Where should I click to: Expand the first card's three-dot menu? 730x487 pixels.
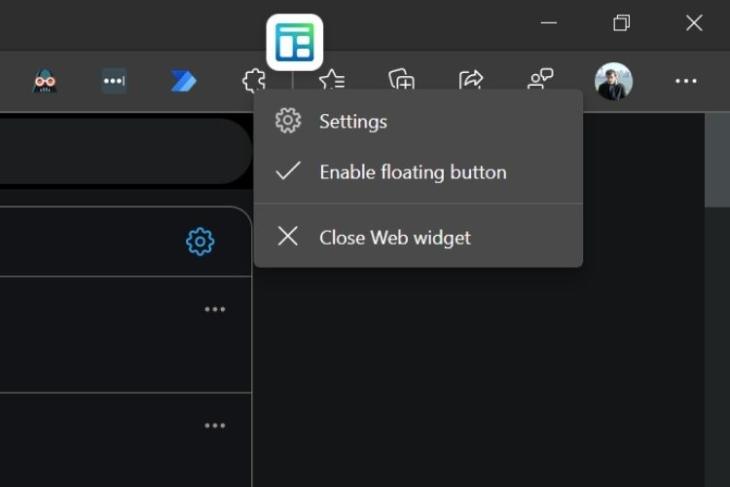(215, 309)
